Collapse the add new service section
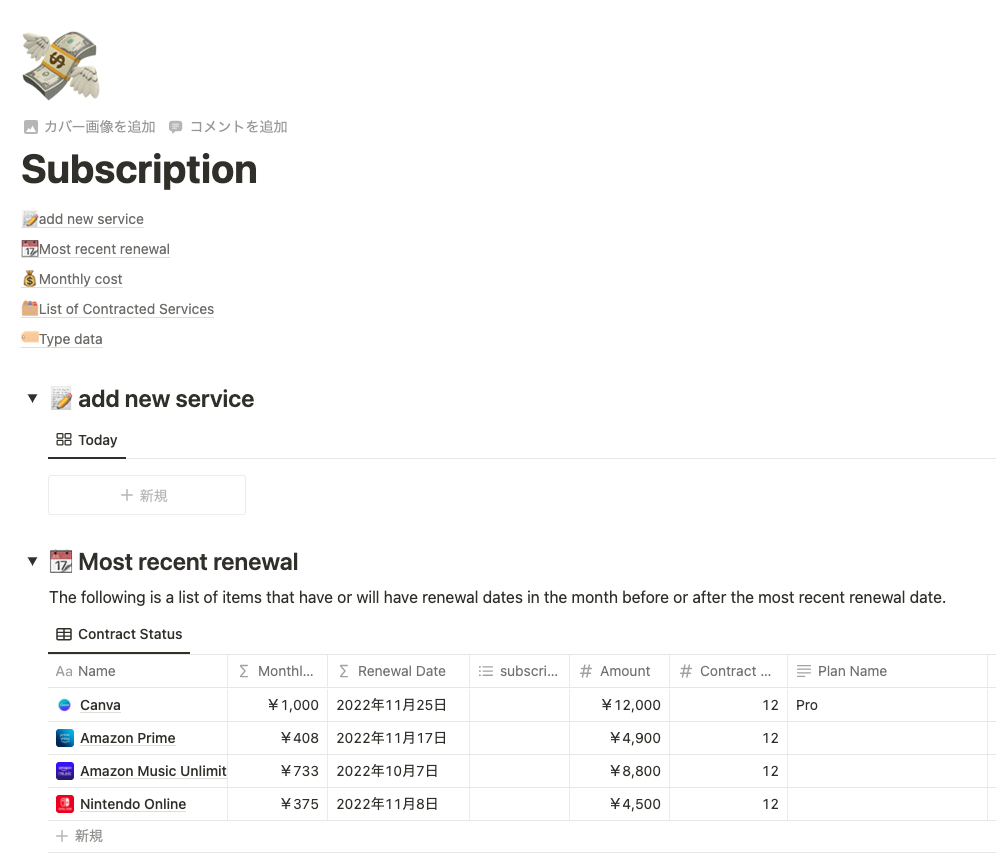 pyautogui.click(x=32, y=398)
